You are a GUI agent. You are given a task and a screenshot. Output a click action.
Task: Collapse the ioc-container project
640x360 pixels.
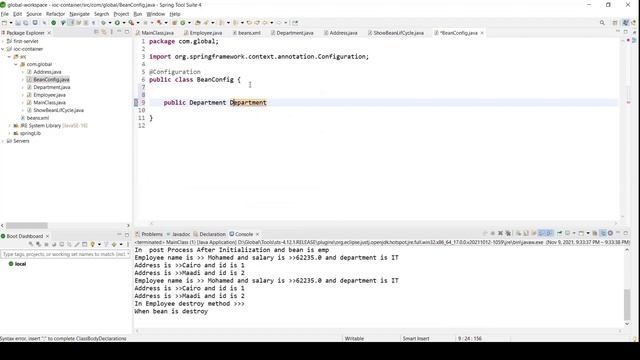click(3, 49)
